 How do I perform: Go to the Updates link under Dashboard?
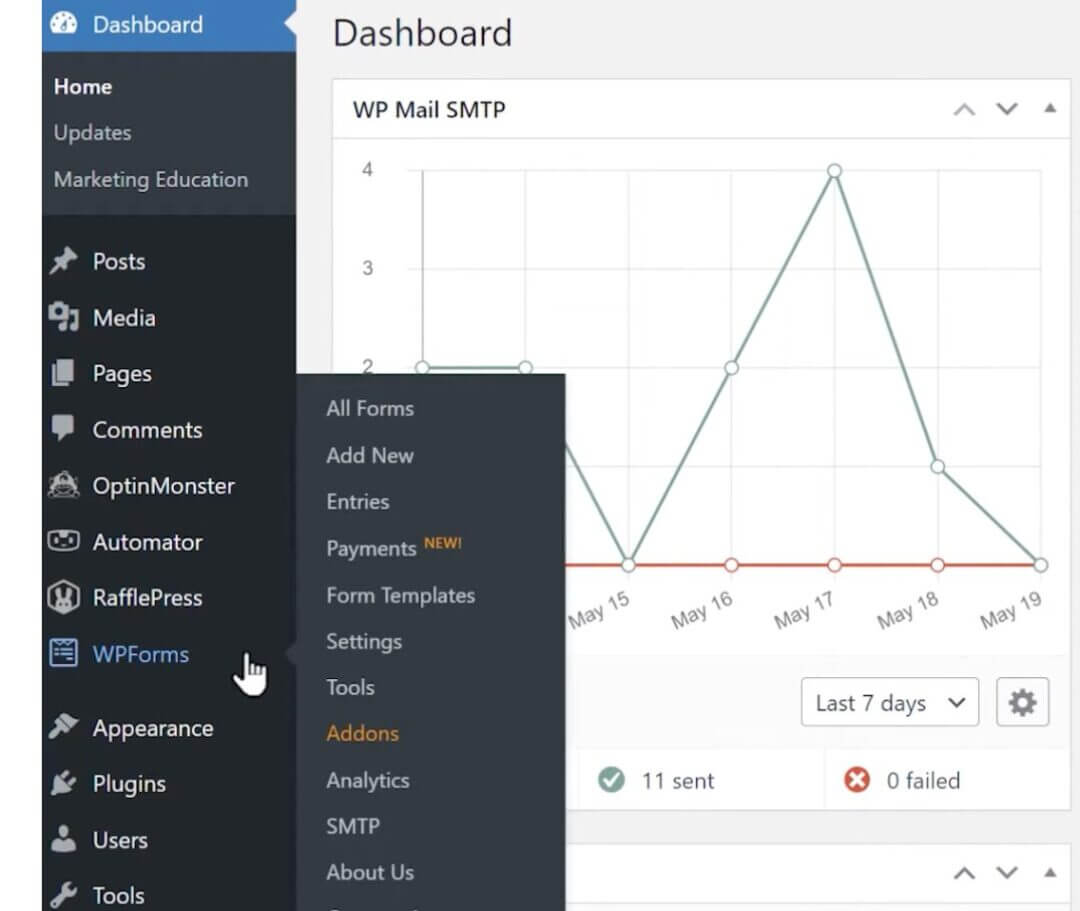point(92,133)
